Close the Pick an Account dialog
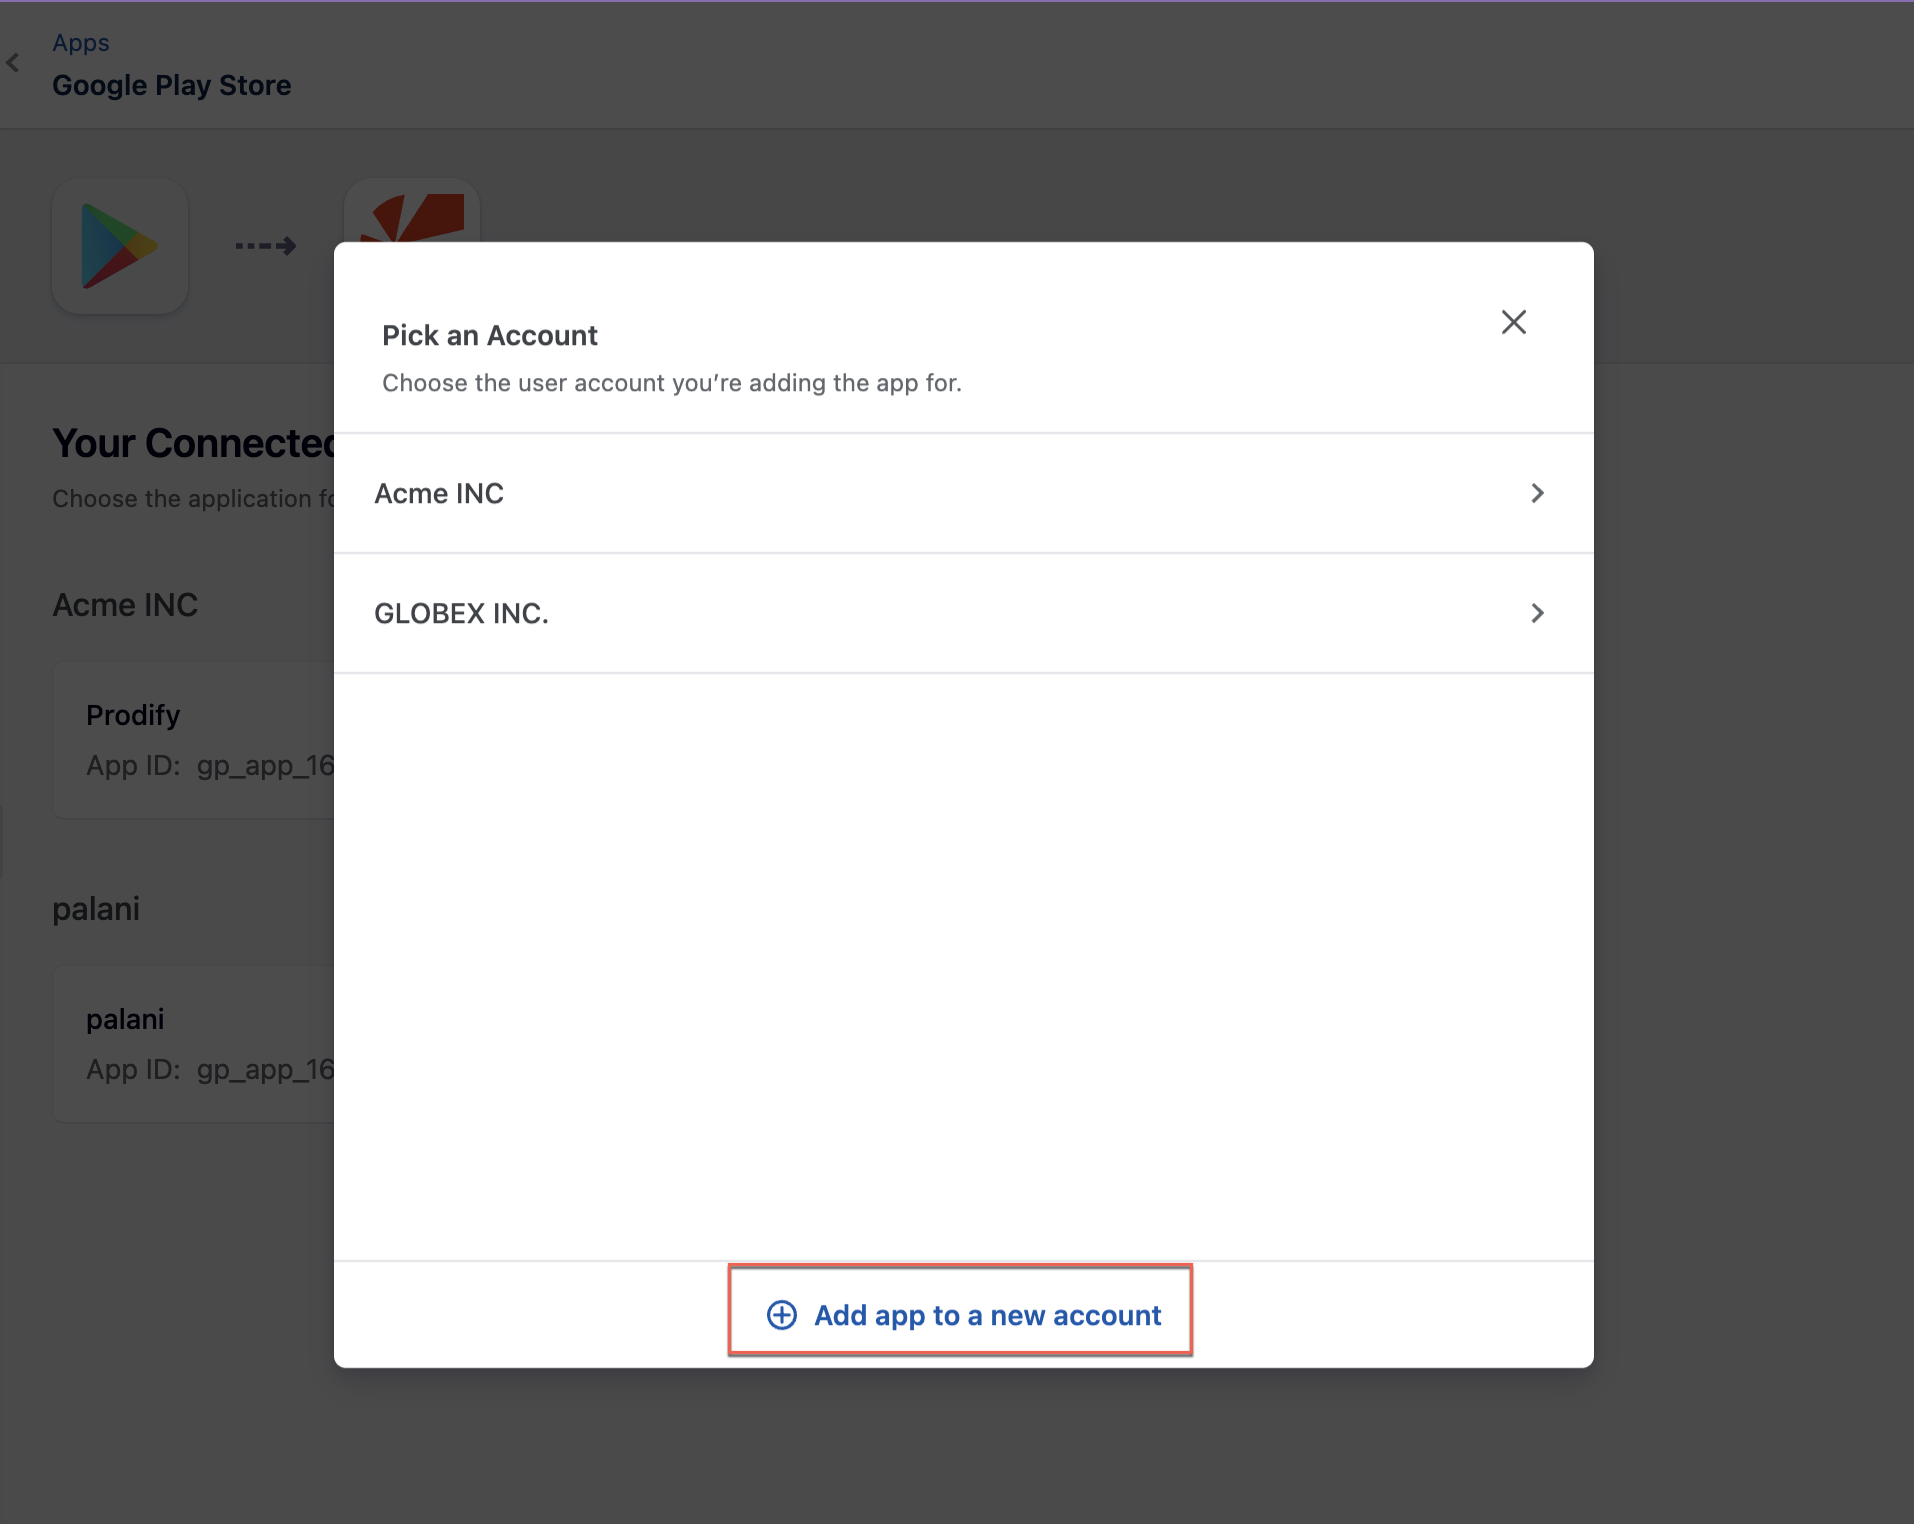This screenshot has width=1914, height=1524. (x=1513, y=322)
